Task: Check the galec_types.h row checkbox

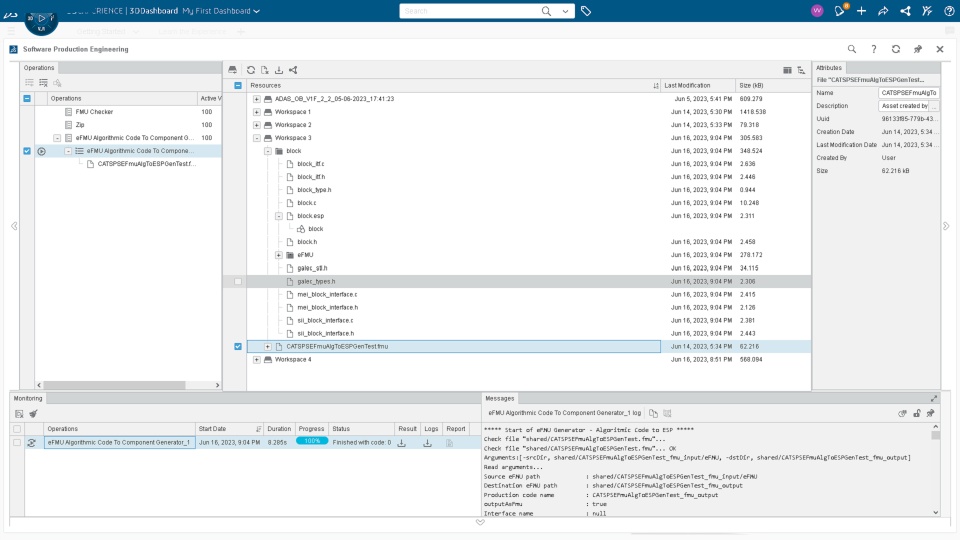Action: [238, 282]
